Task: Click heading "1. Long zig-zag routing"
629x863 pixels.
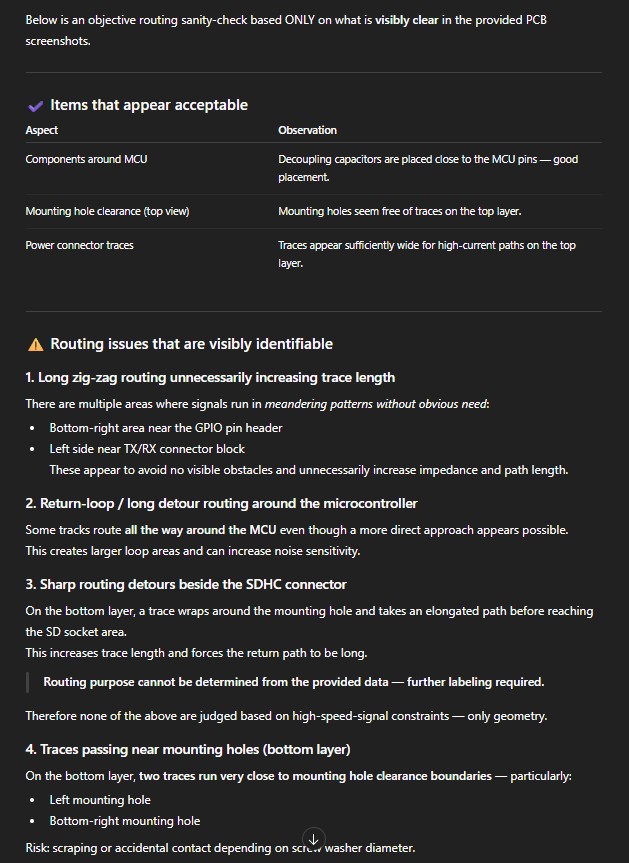Action: coord(210,377)
